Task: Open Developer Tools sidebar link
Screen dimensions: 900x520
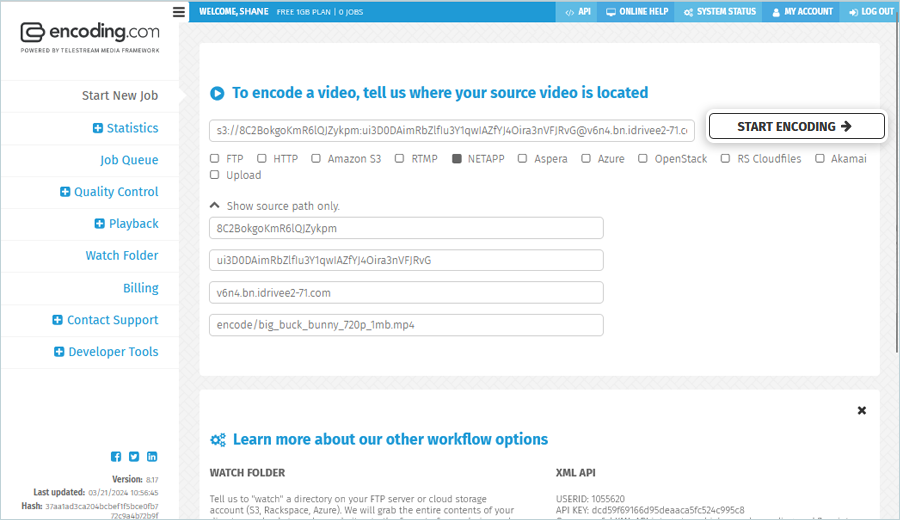Action: (113, 352)
